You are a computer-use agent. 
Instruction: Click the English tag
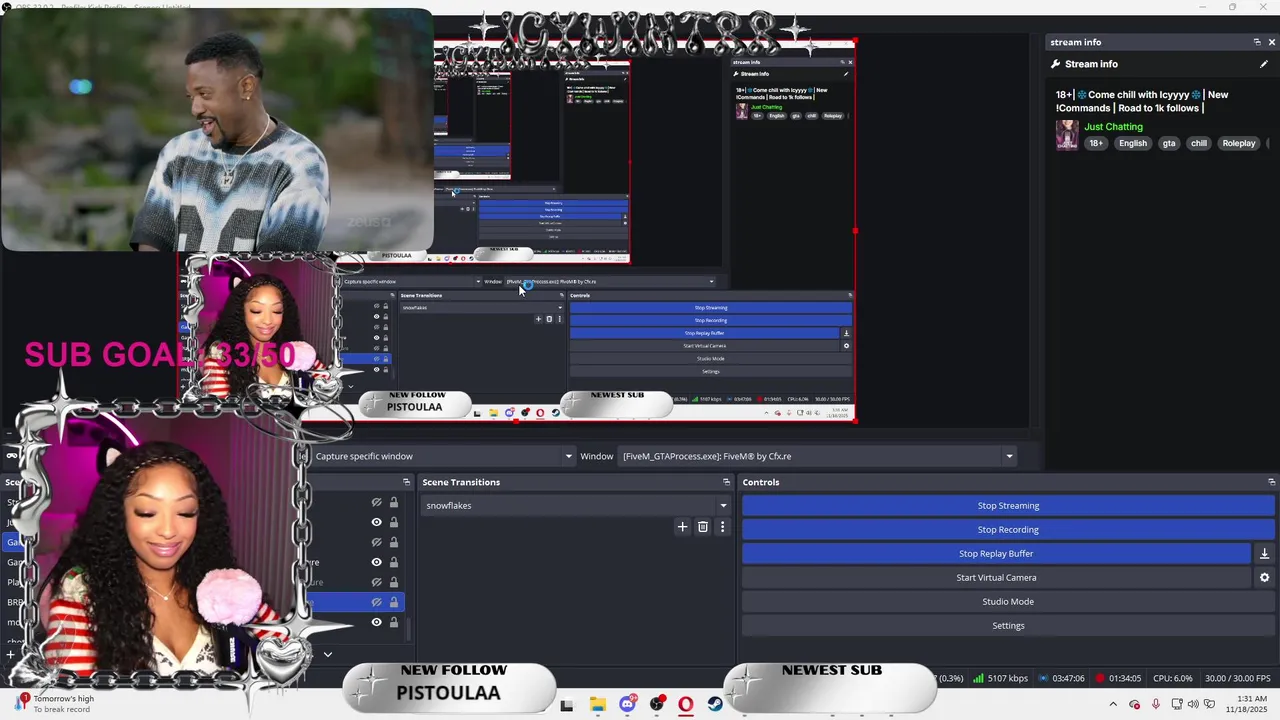1133,143
